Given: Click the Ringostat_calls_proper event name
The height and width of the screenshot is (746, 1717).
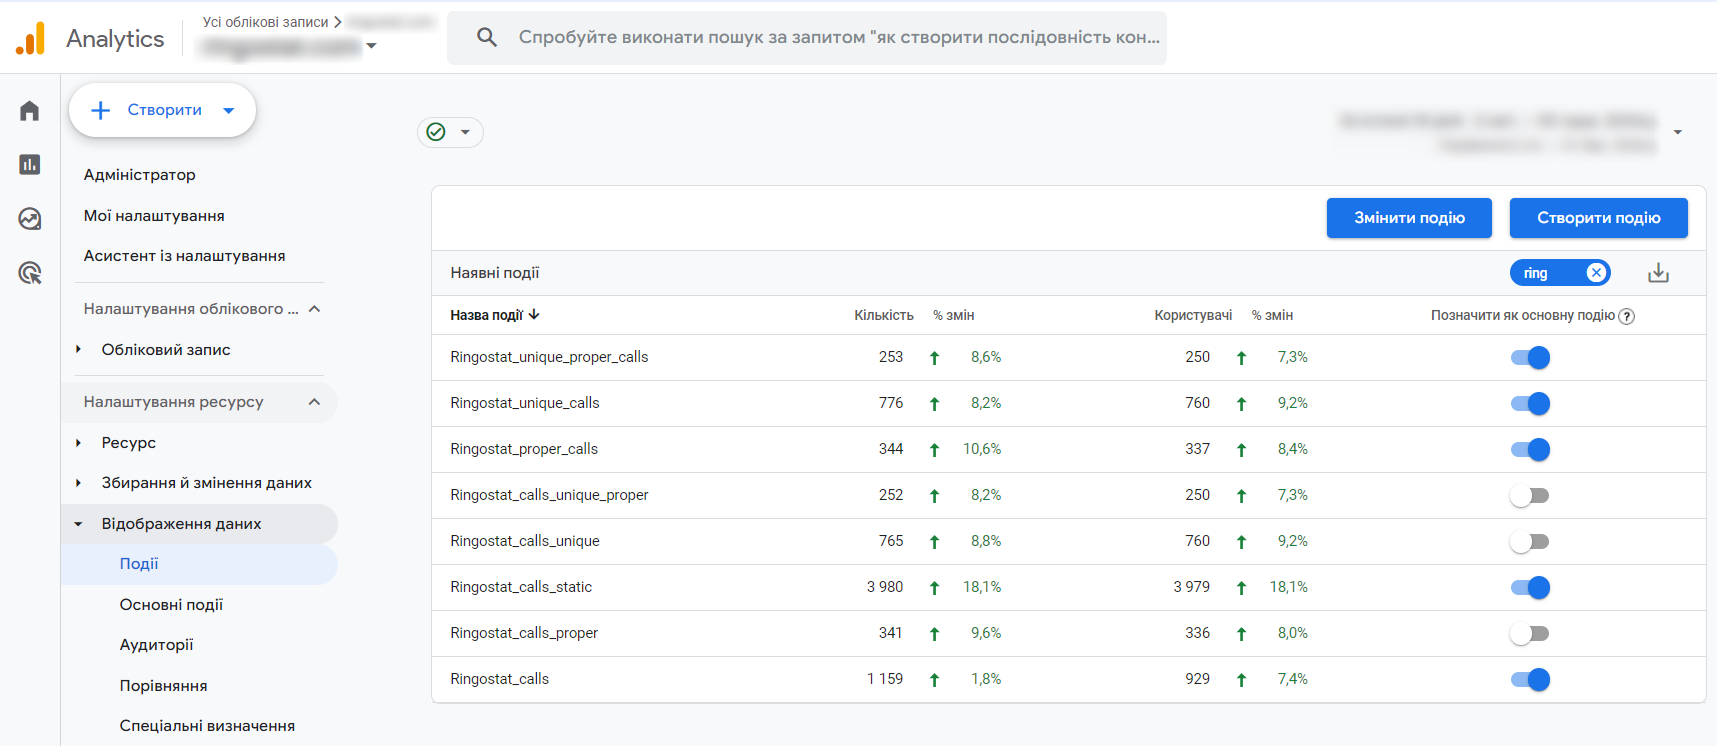Looking at the screenshot, I should 524,633.
